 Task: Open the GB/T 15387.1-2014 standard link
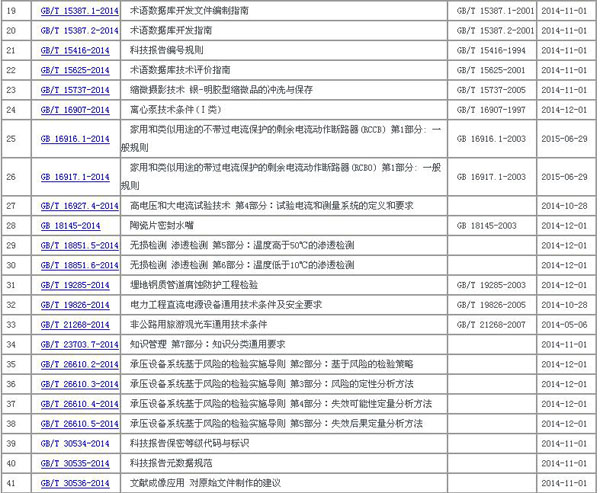80,11
